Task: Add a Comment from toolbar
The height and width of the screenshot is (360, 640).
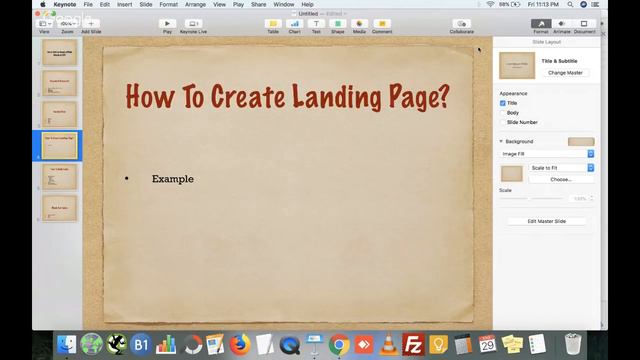Action: [x=382, y=24]
